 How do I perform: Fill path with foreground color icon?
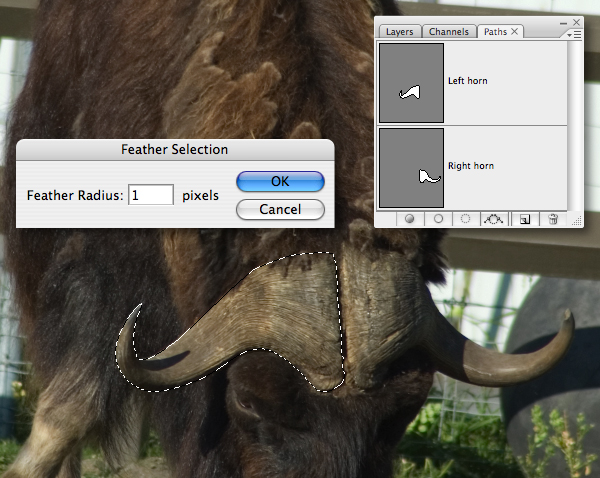tap(409, 219)
